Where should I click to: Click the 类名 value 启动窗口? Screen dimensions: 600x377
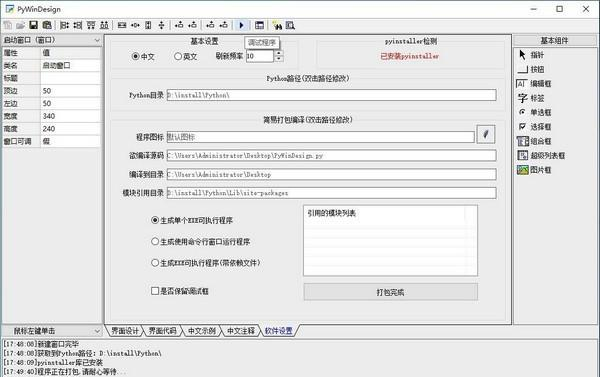pos(71,65)
